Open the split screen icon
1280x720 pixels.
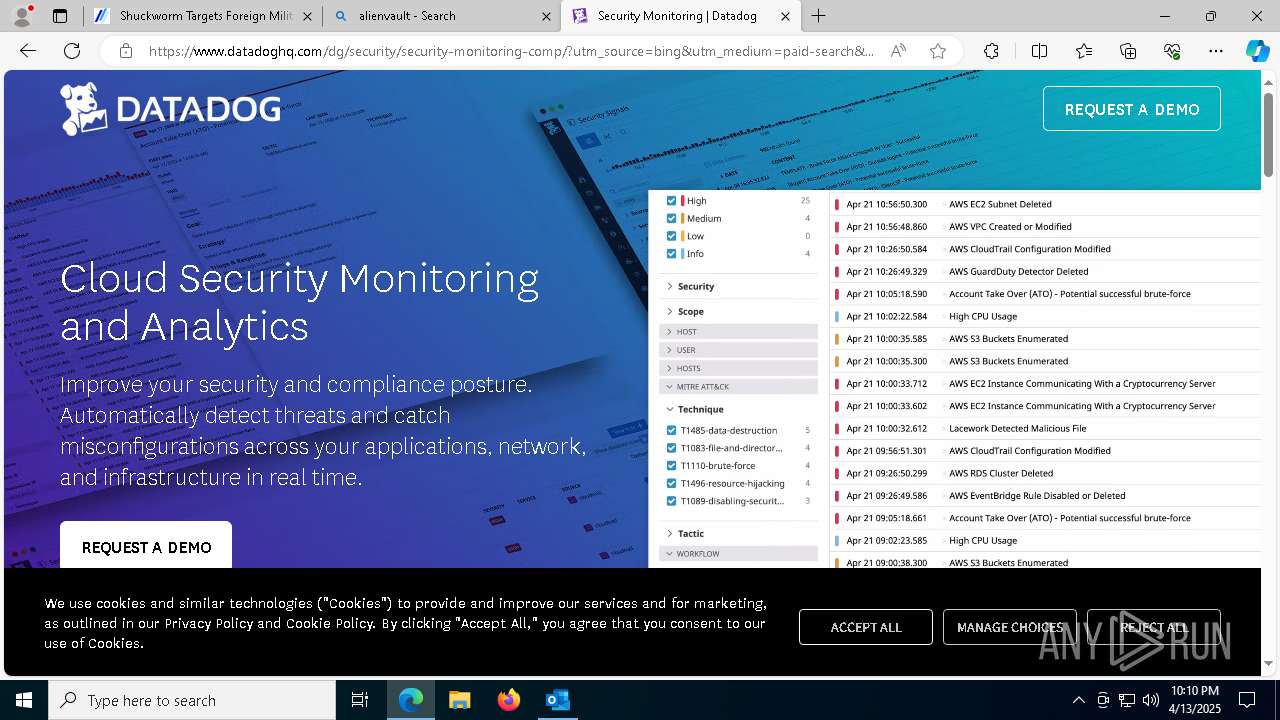(1039, 51)
